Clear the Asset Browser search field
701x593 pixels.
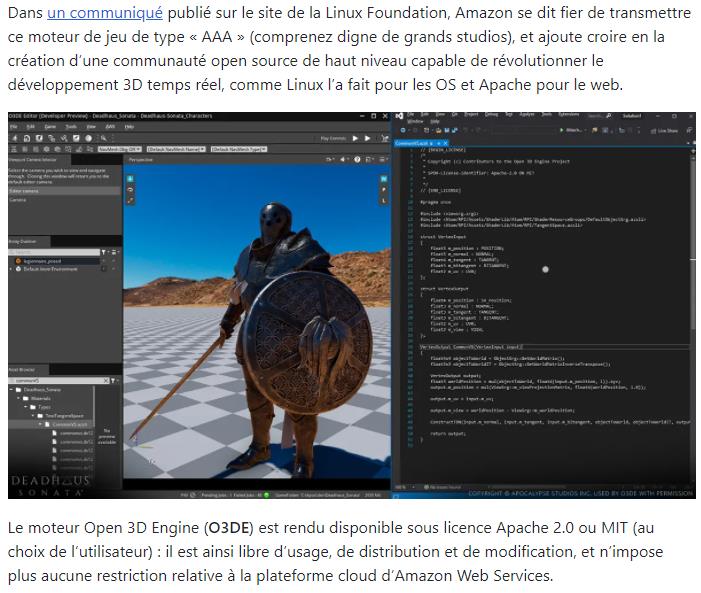[106, 381]
